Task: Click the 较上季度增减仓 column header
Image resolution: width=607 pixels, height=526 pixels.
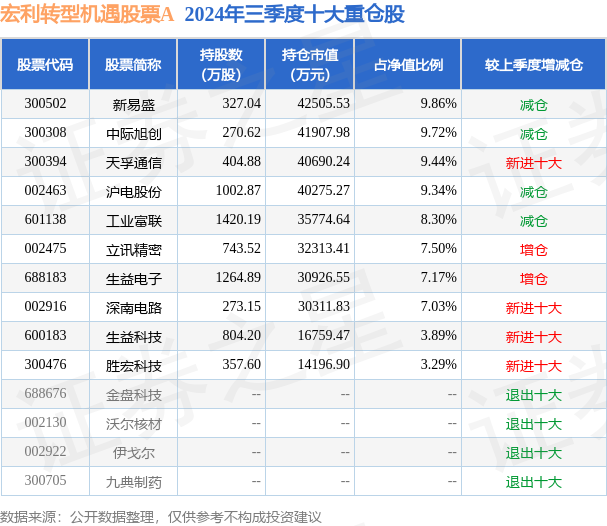Action: [x=533, y=65]
